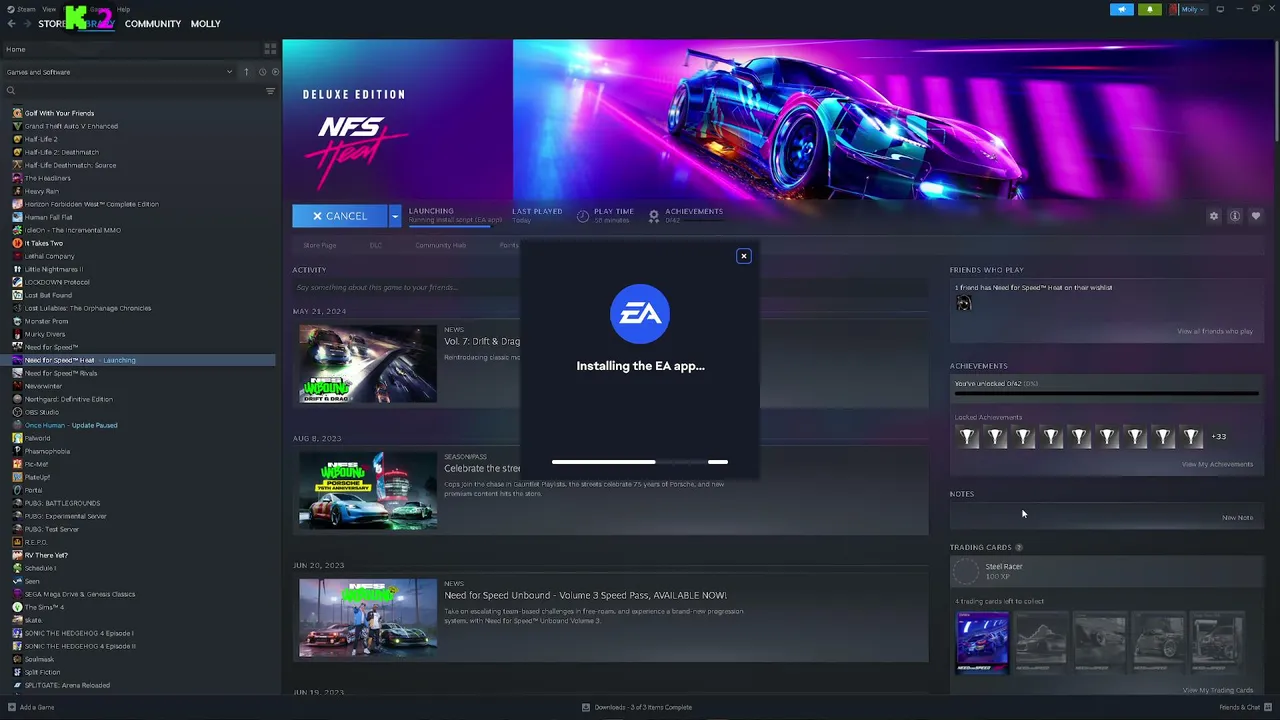Toggle collections grid view beside Home
This screenshot has height=720, width=1280.
(x=270, y=48)
